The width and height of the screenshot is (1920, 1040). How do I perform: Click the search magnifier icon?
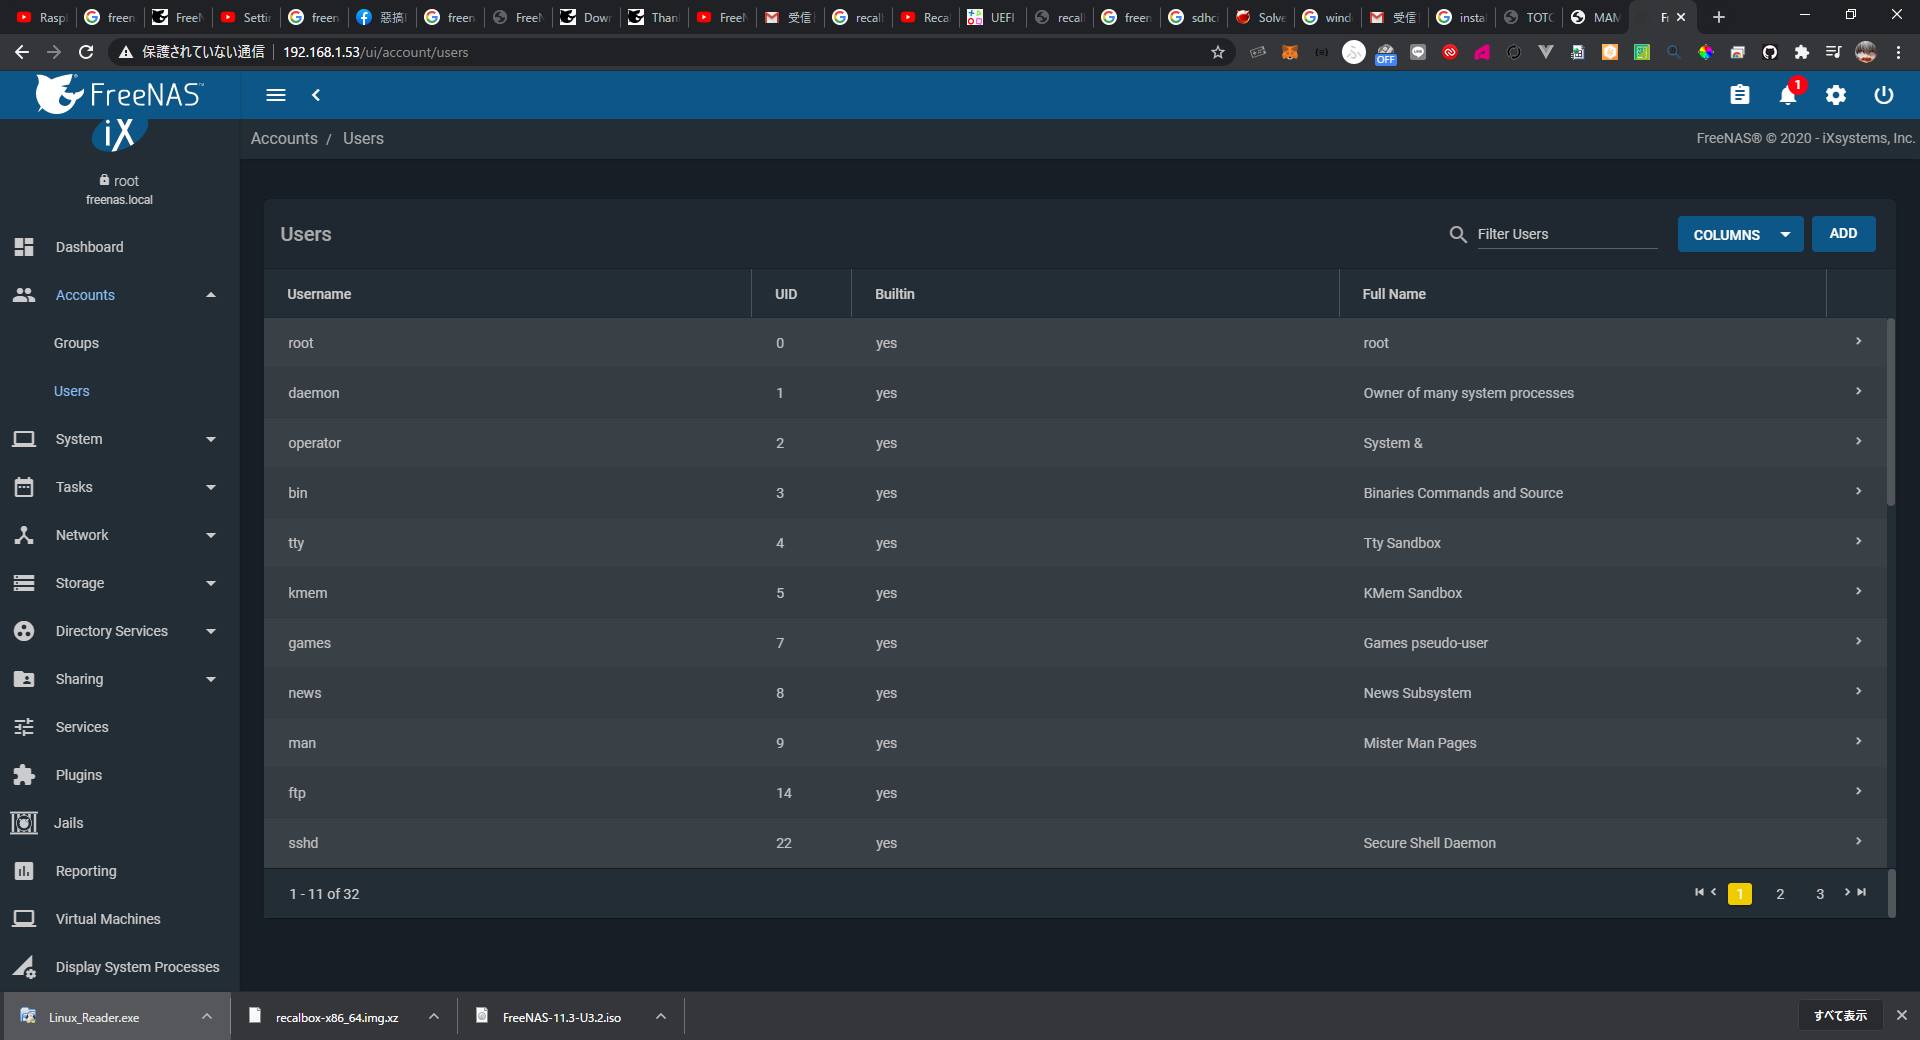1458,234
